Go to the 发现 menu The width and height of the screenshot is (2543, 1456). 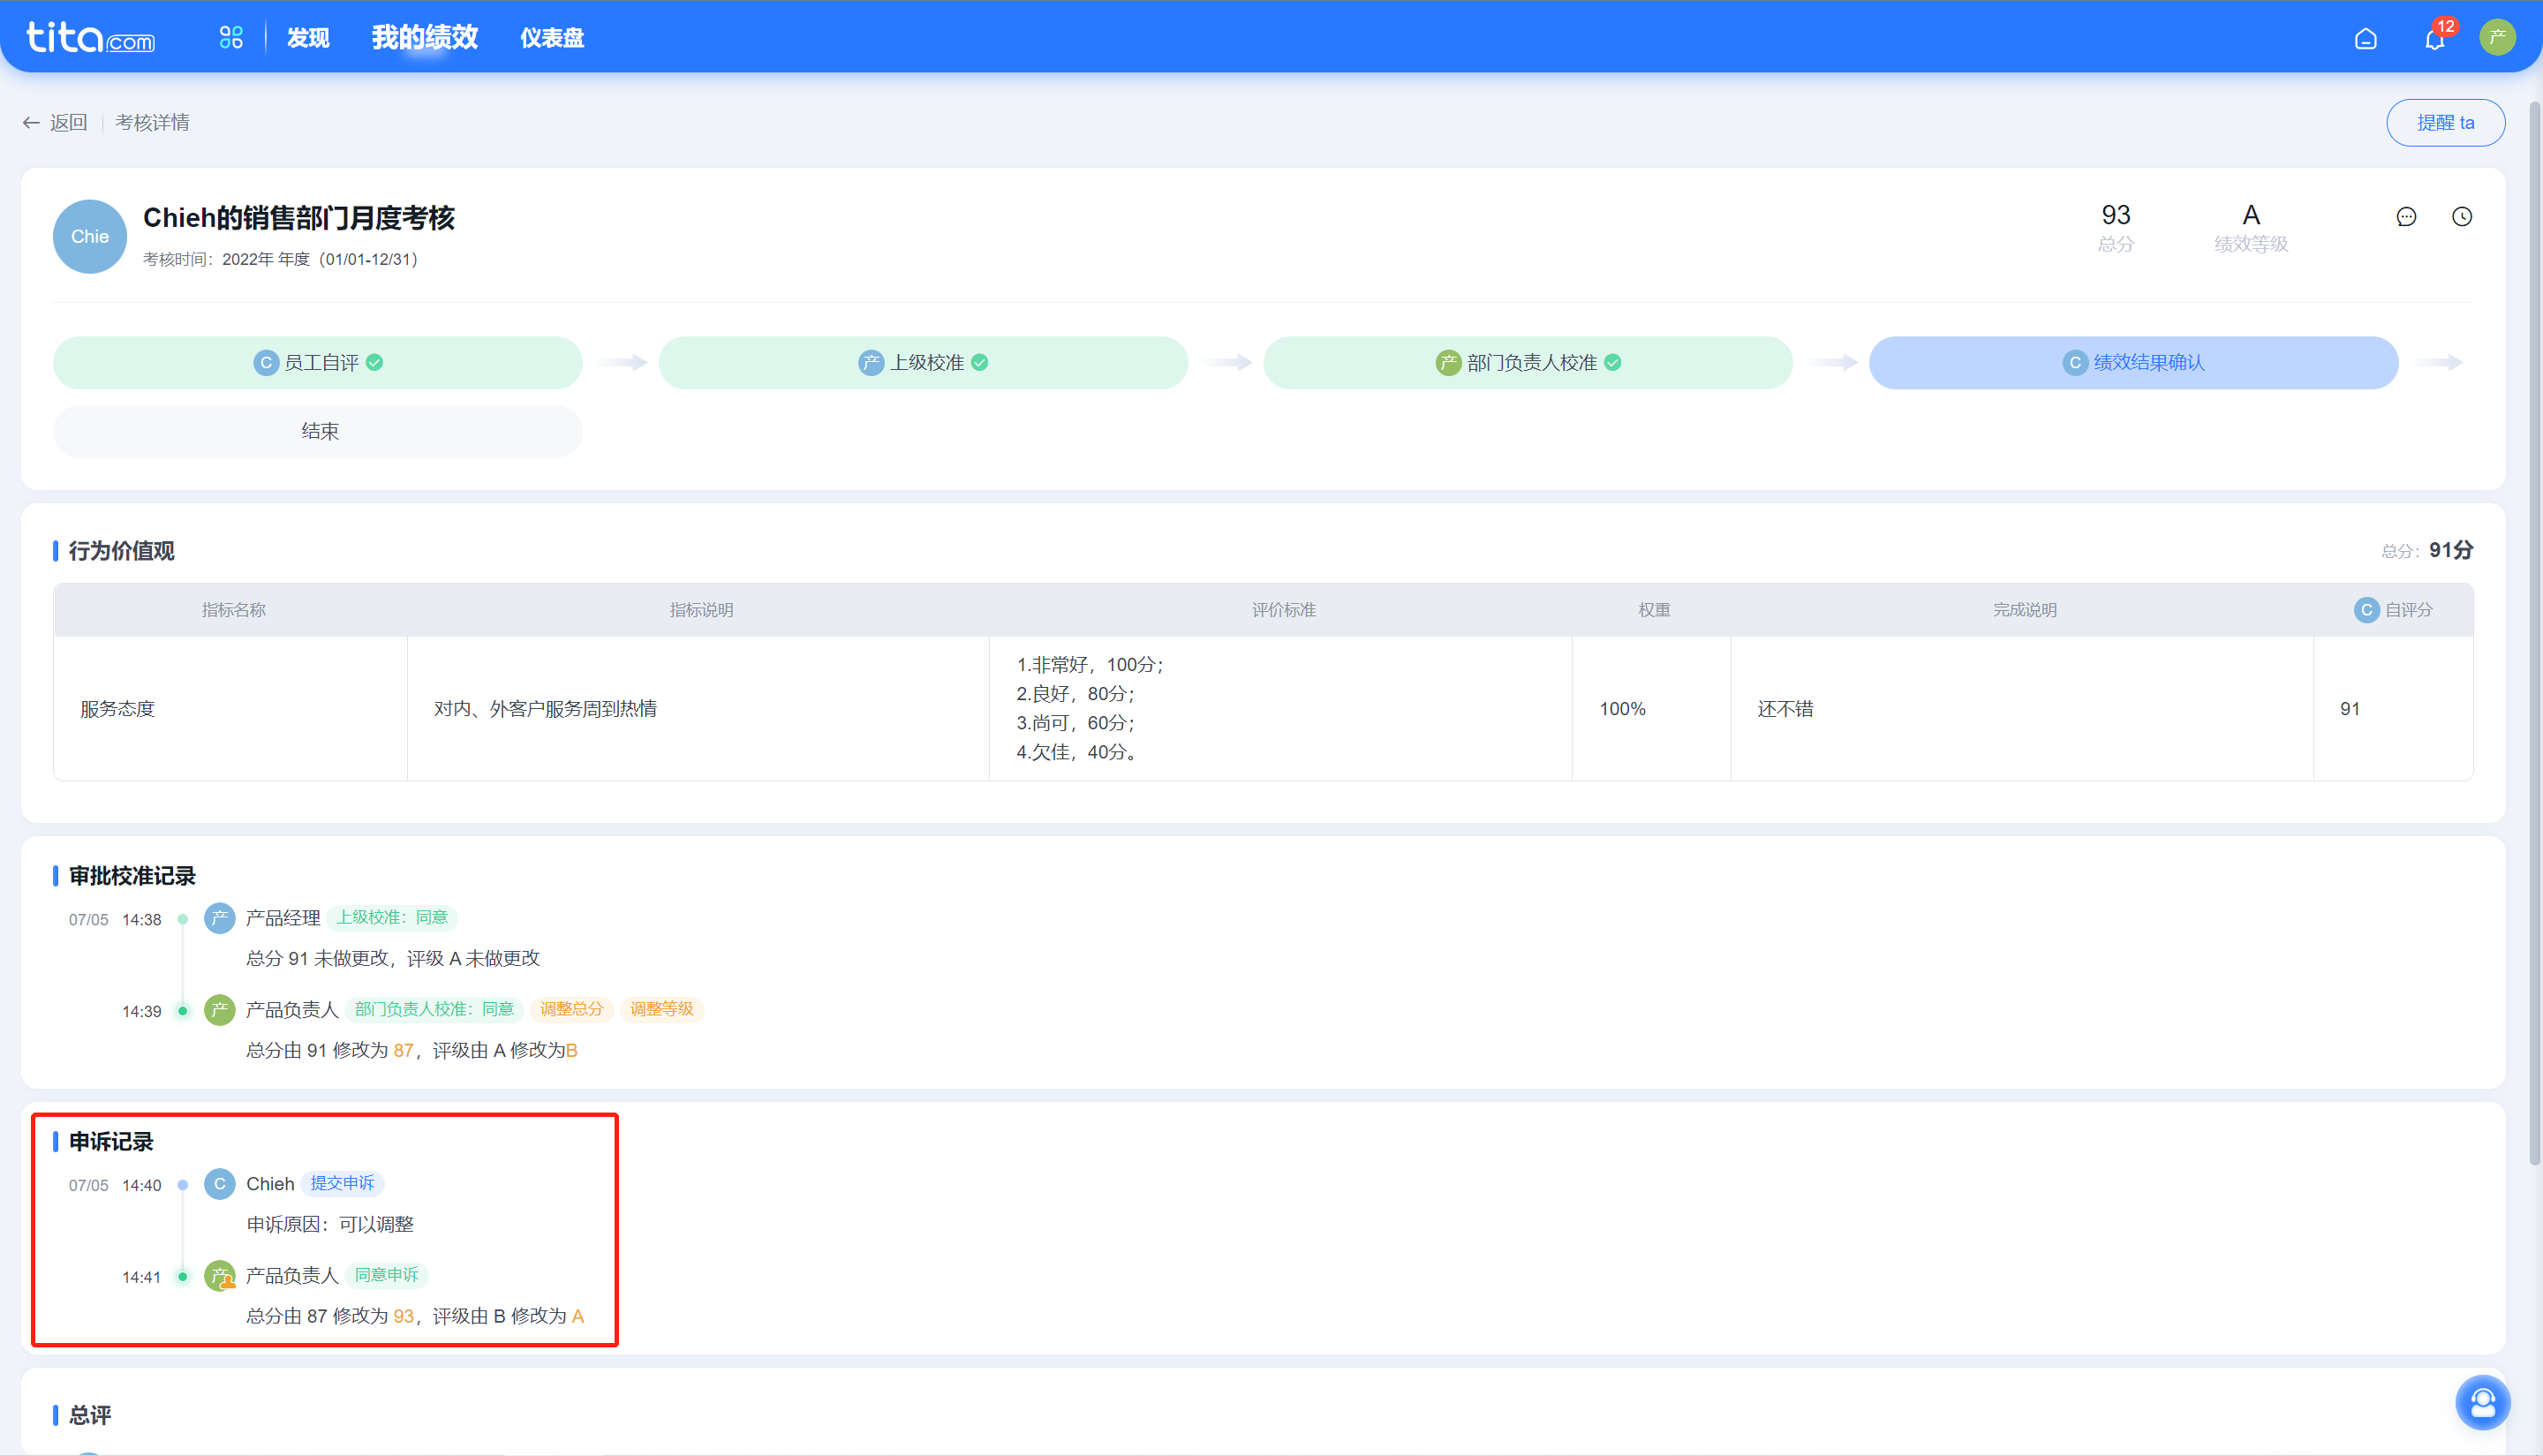(x=308, y=38)
